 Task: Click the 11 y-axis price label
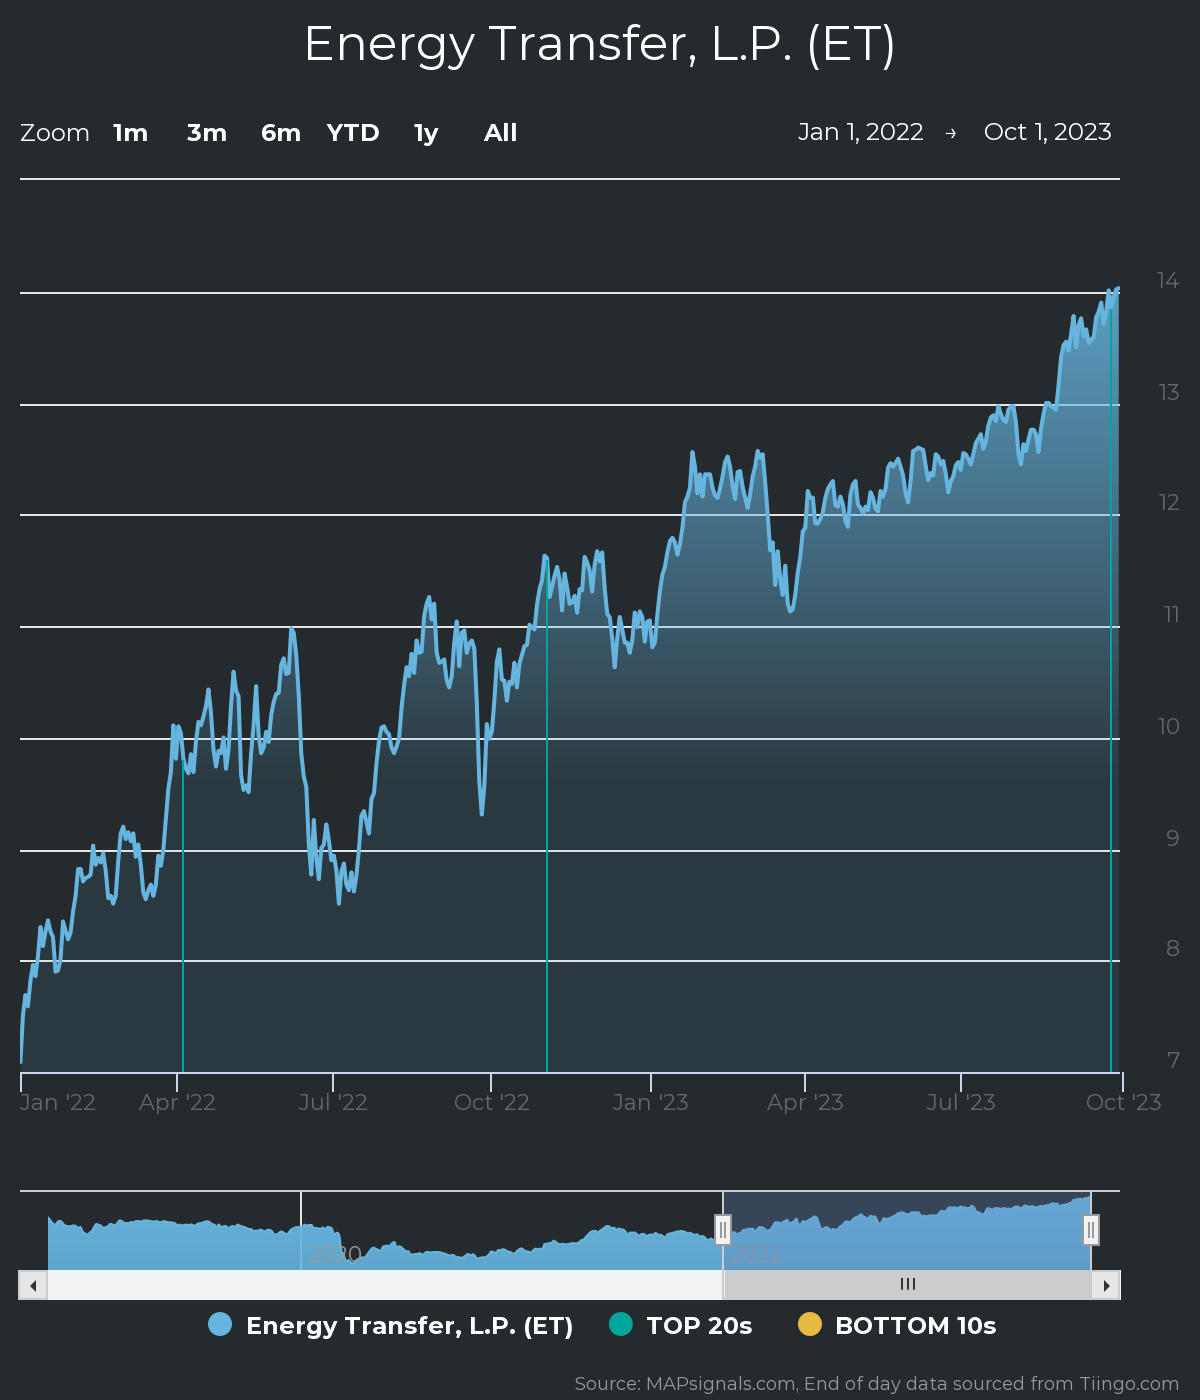click(1172, 615)
